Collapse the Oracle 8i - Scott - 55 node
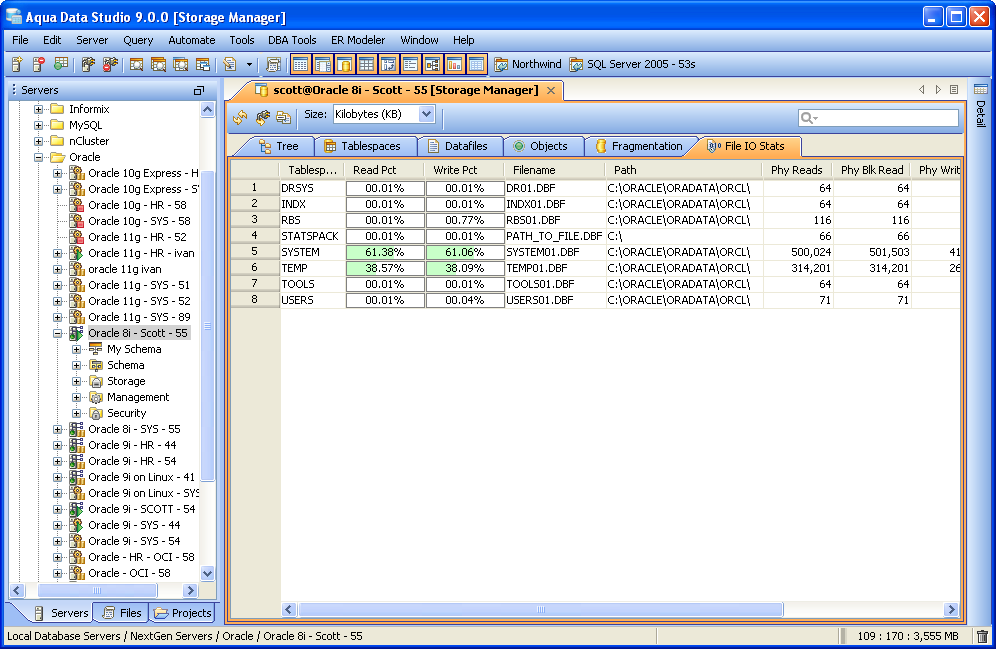This screenshot has height=649, width=996. pyautogui.click(x=57, y=333)
